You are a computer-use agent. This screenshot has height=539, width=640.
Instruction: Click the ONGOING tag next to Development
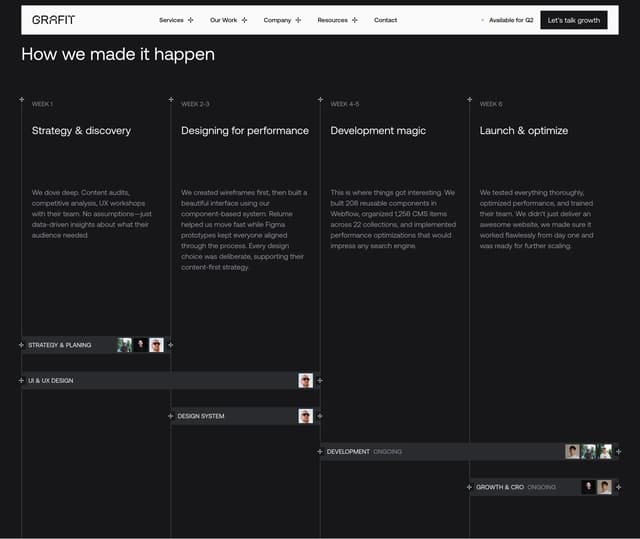[387, 452]
